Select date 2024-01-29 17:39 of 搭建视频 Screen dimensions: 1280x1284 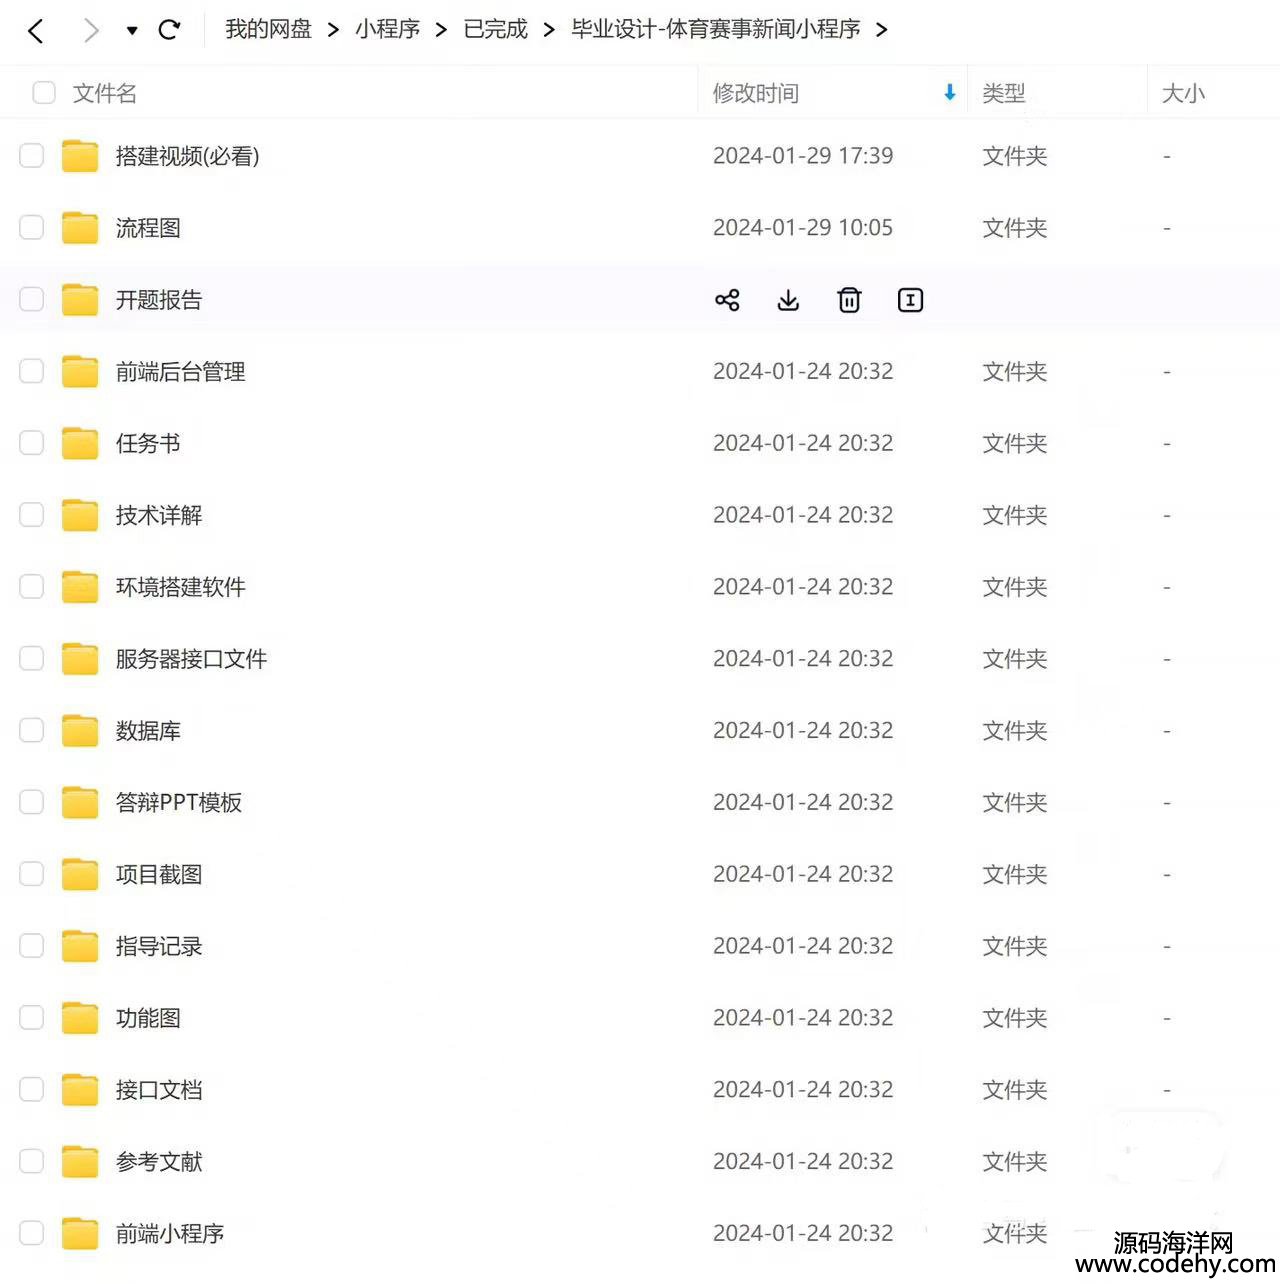coord(803,156)
